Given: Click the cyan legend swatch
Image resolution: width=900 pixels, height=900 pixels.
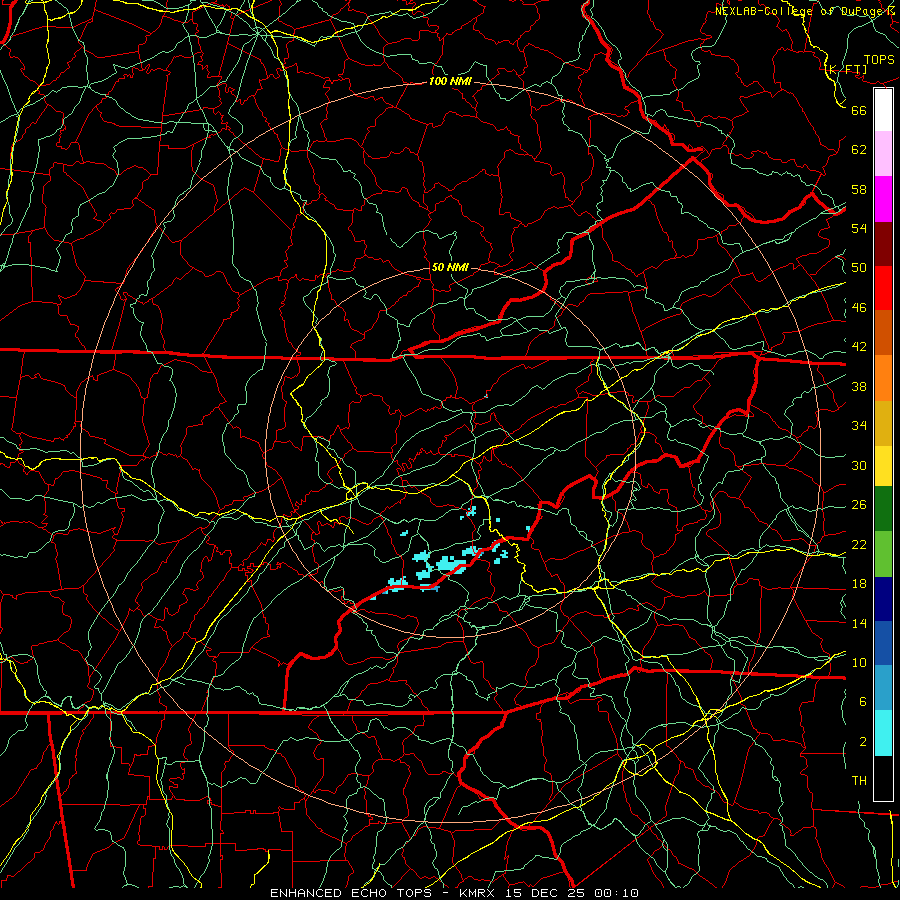Looking at the screenshot, I should (x=883, y=733).
